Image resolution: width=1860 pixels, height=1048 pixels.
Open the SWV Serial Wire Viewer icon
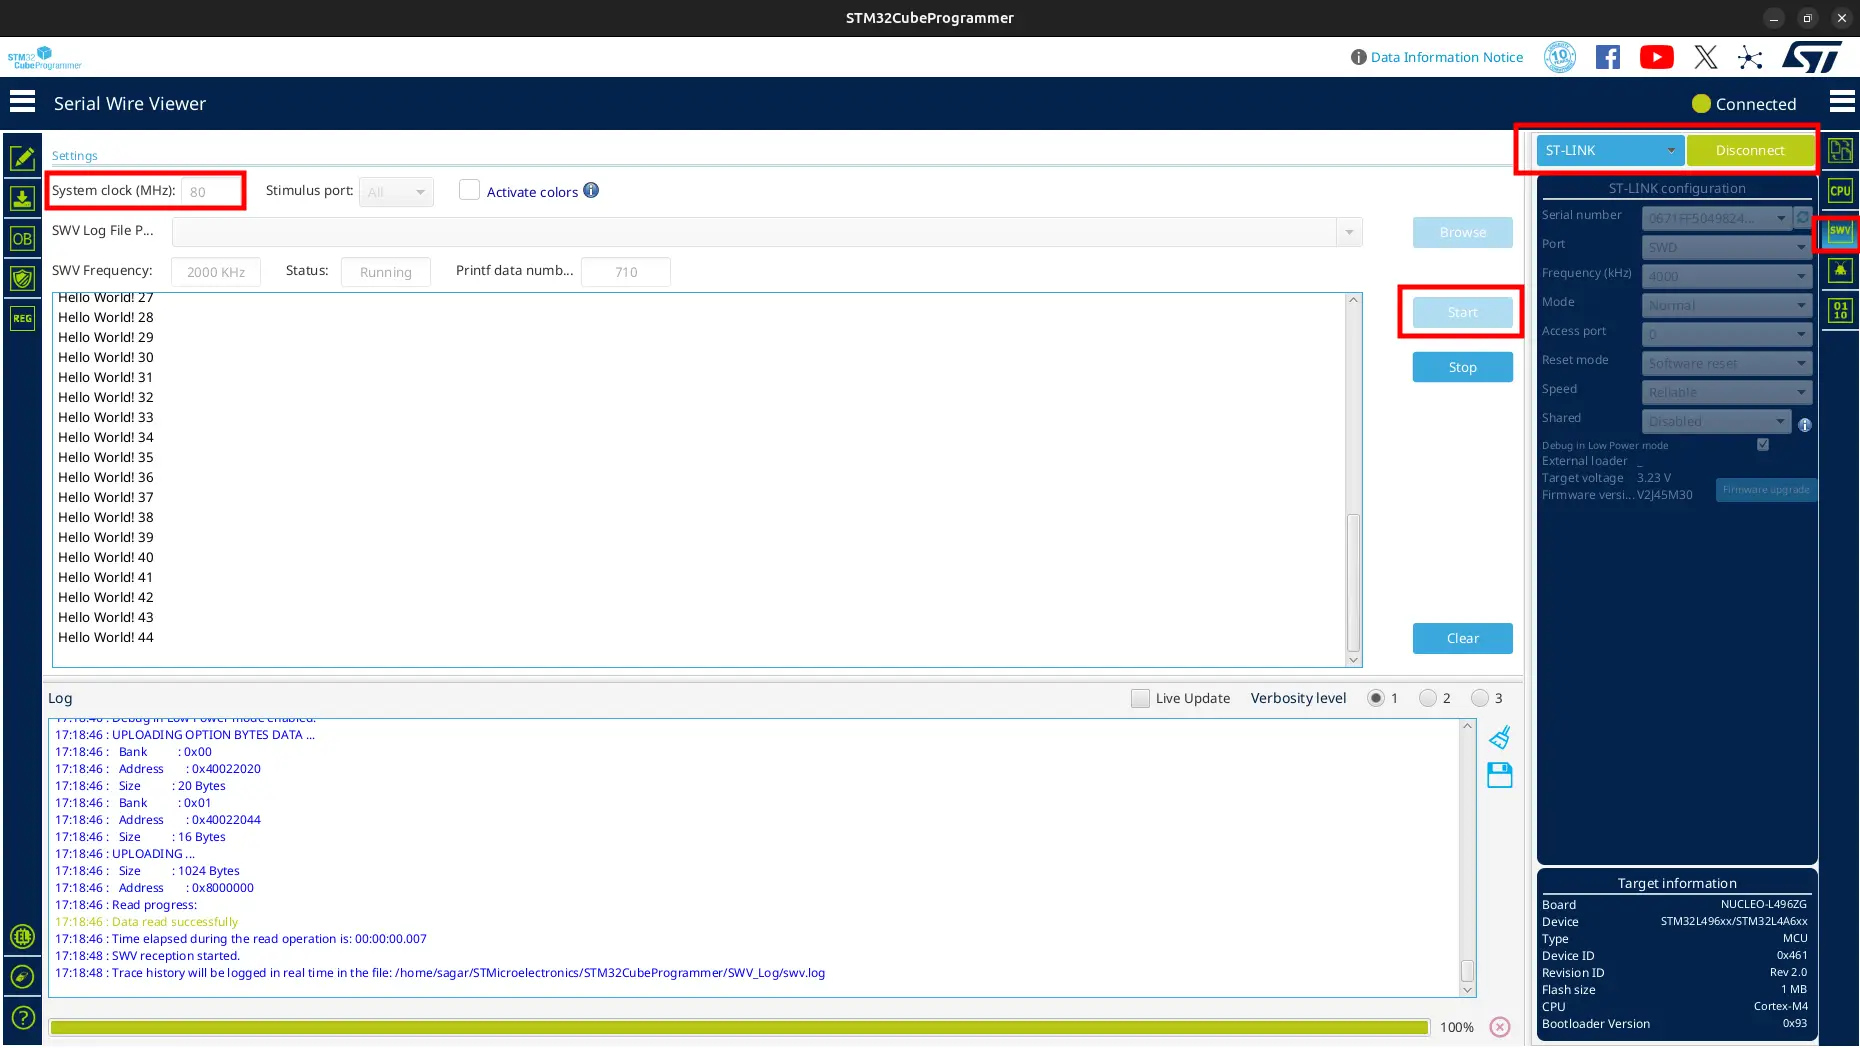coord(1840,232)
